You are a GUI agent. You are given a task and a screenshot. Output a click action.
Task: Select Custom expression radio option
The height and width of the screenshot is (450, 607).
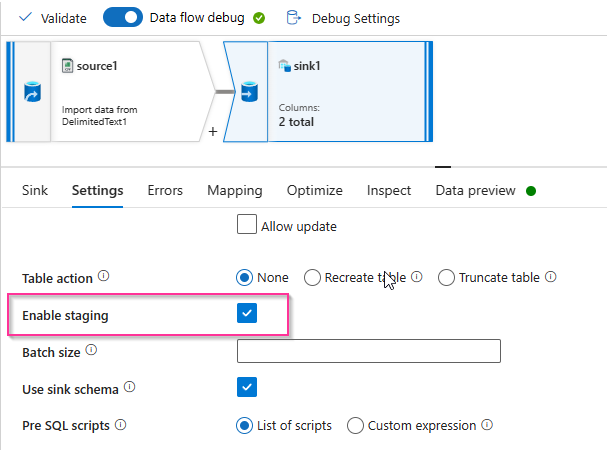355,426
